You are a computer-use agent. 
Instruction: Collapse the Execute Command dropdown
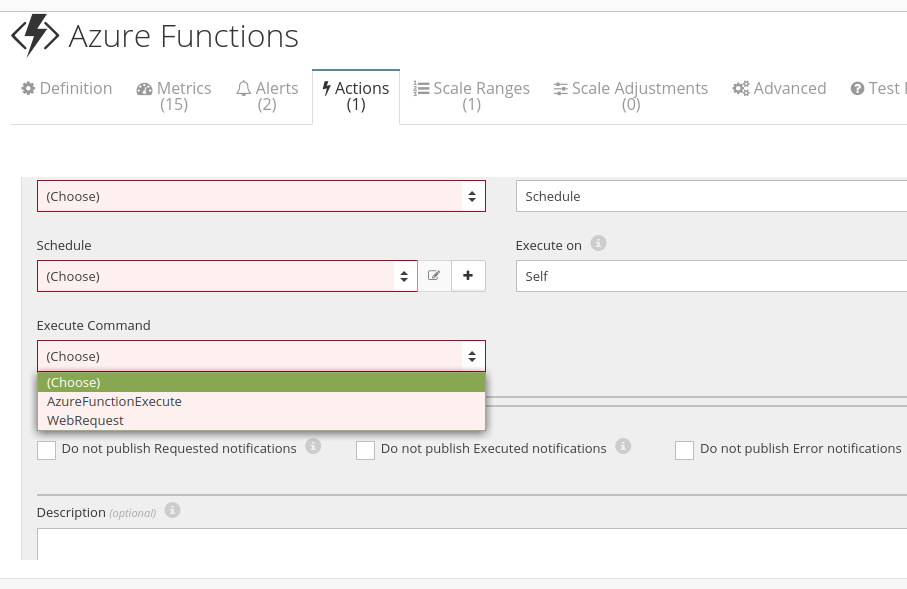click(261, 356)
